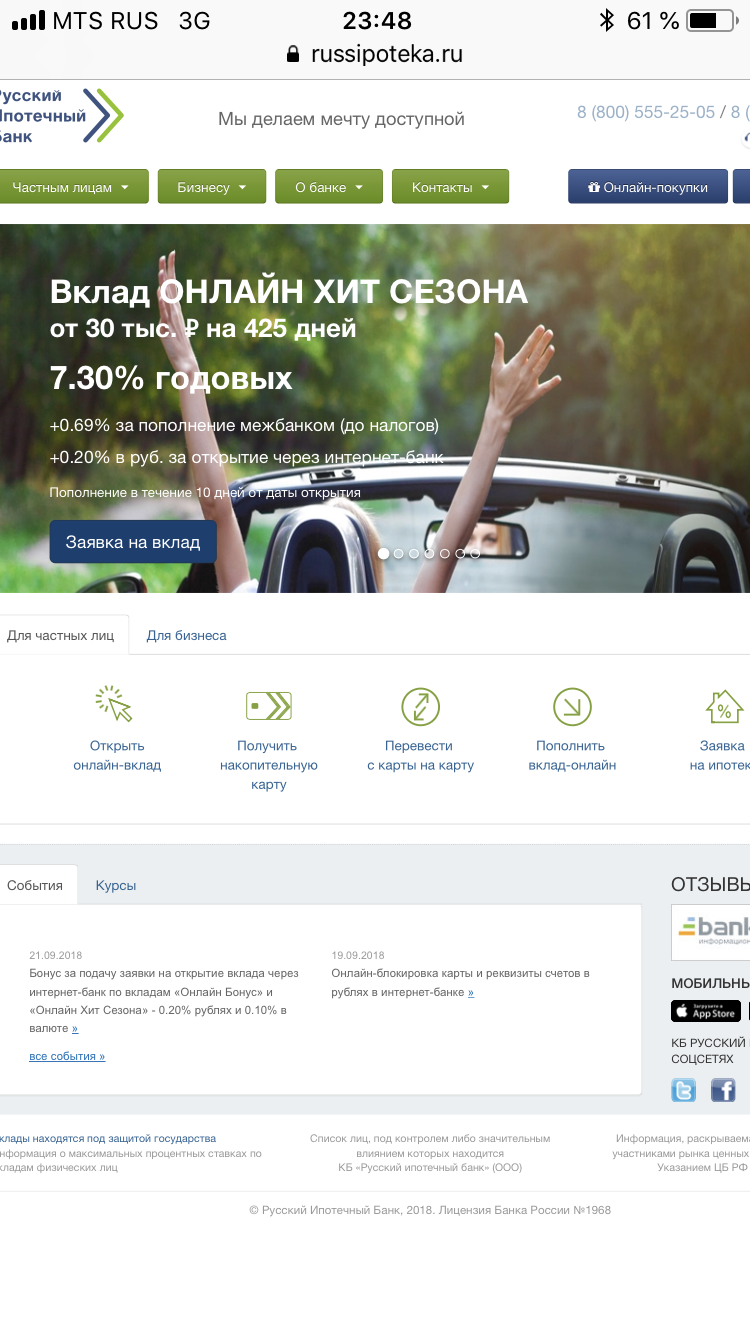
Task: Open the Онлайн-покупки button
Action: coord(648,187)
